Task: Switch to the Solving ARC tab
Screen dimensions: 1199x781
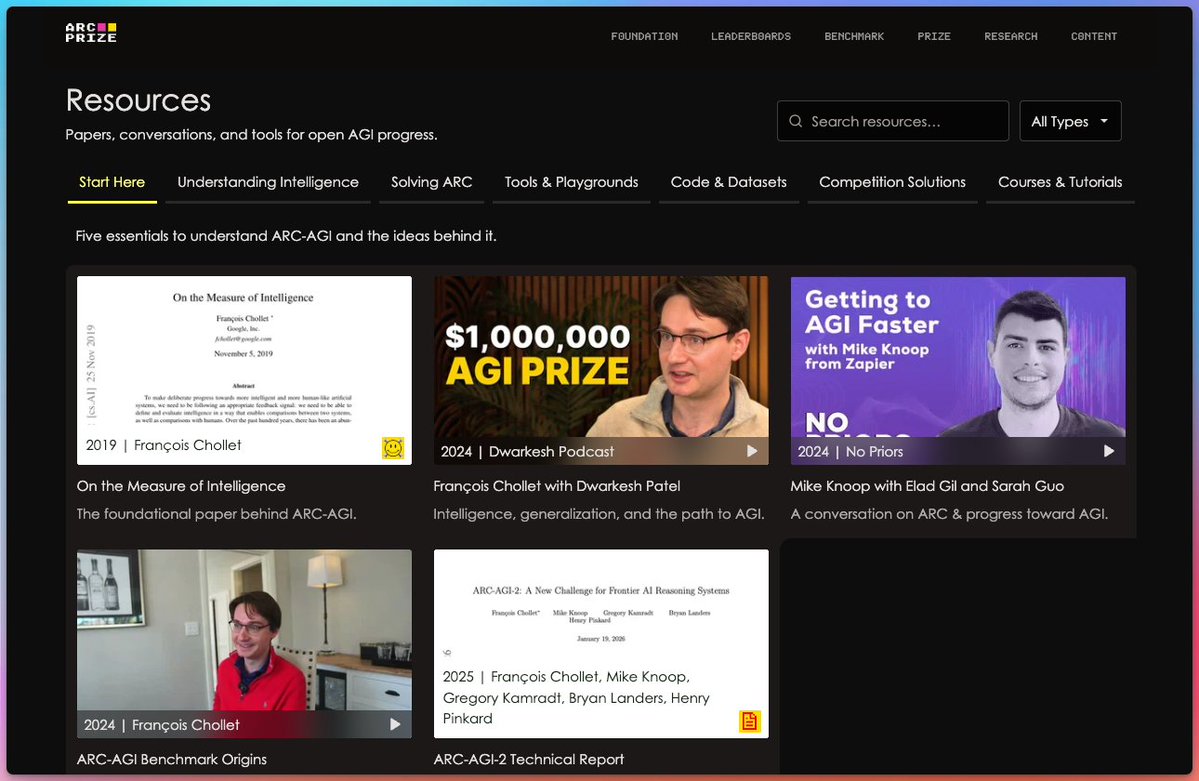Action: [x=431, y=182]
